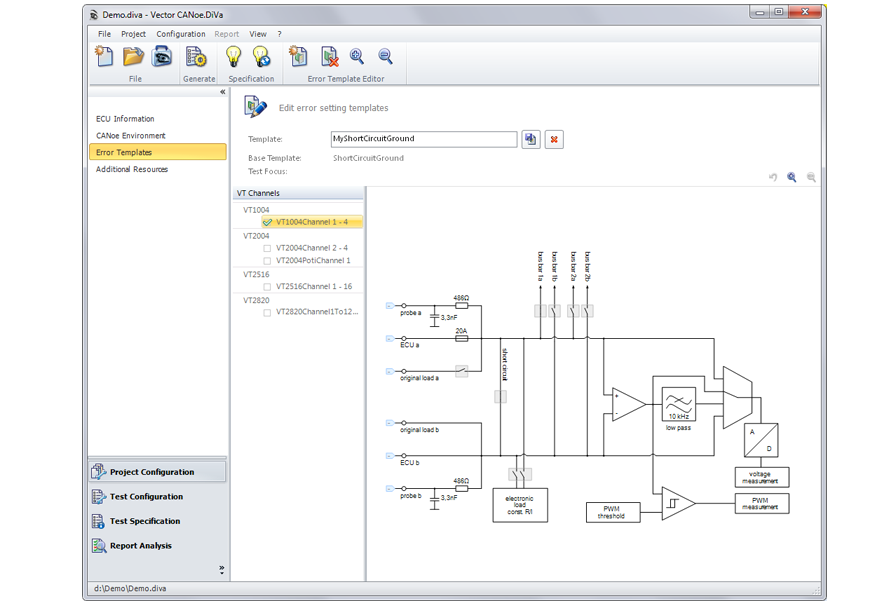Select CANoe Environment in sidebar
Image resolution: width=880 pixels, height=605 pixels.
(158, 136)
